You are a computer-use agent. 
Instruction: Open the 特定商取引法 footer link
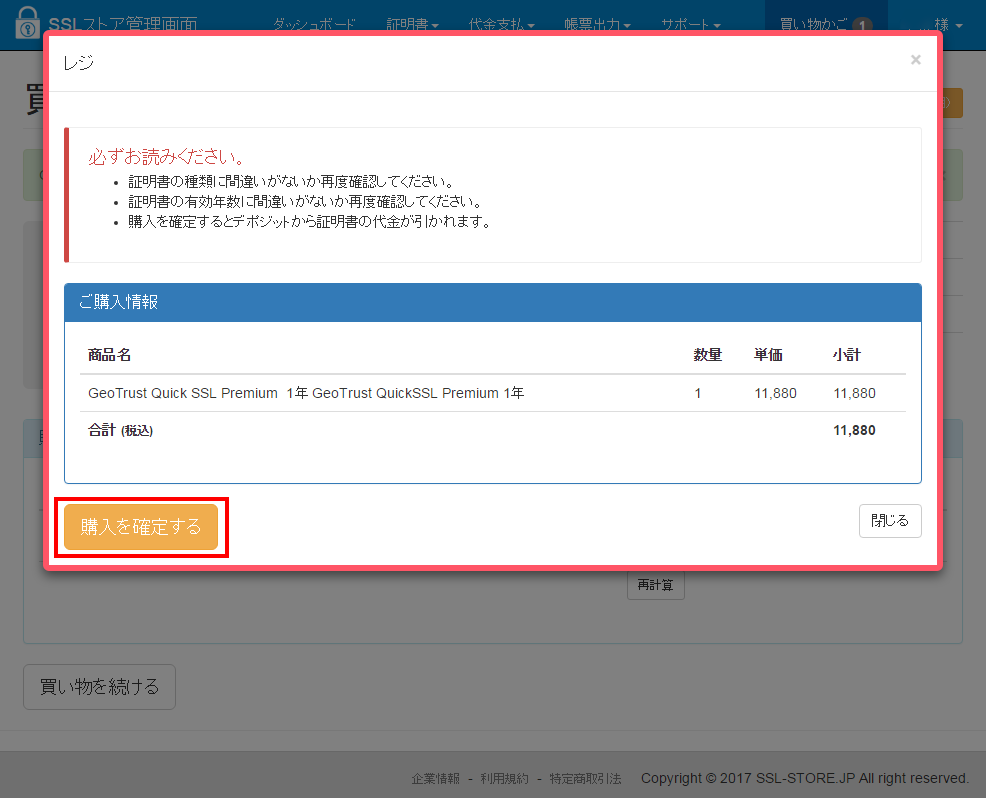click(x=585, y=779)
